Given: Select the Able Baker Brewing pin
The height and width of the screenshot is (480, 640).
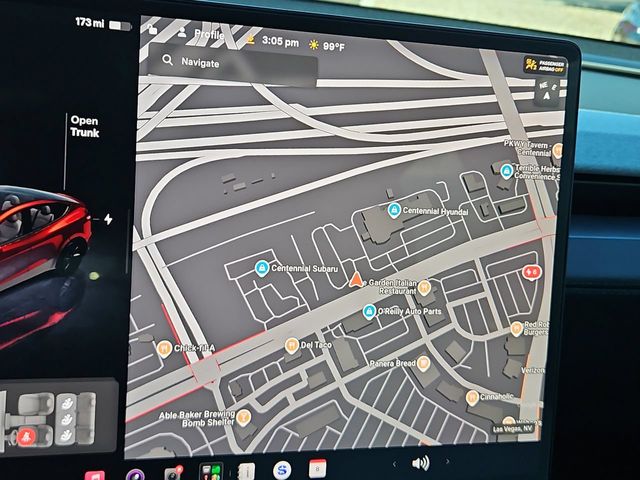Looking at the screenshot, I should pyautogui.click(x=244, y=418).
